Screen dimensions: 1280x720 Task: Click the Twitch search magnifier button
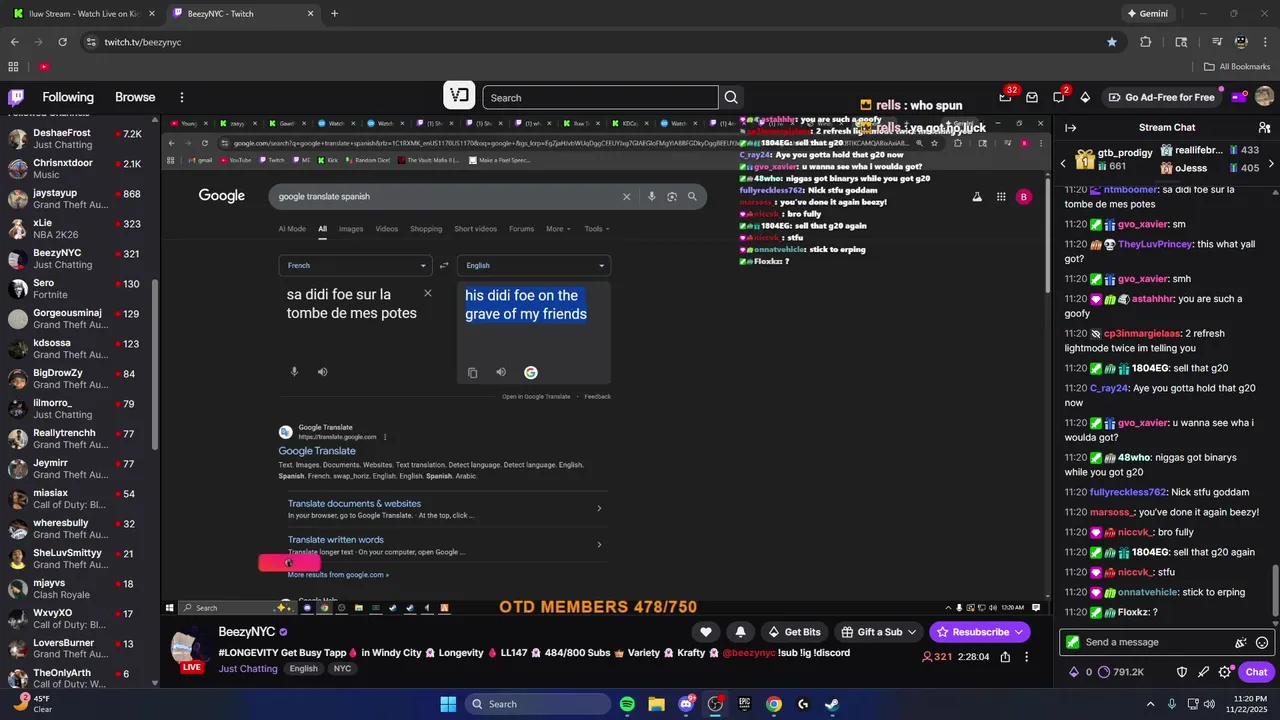click(x=731, y=97)
